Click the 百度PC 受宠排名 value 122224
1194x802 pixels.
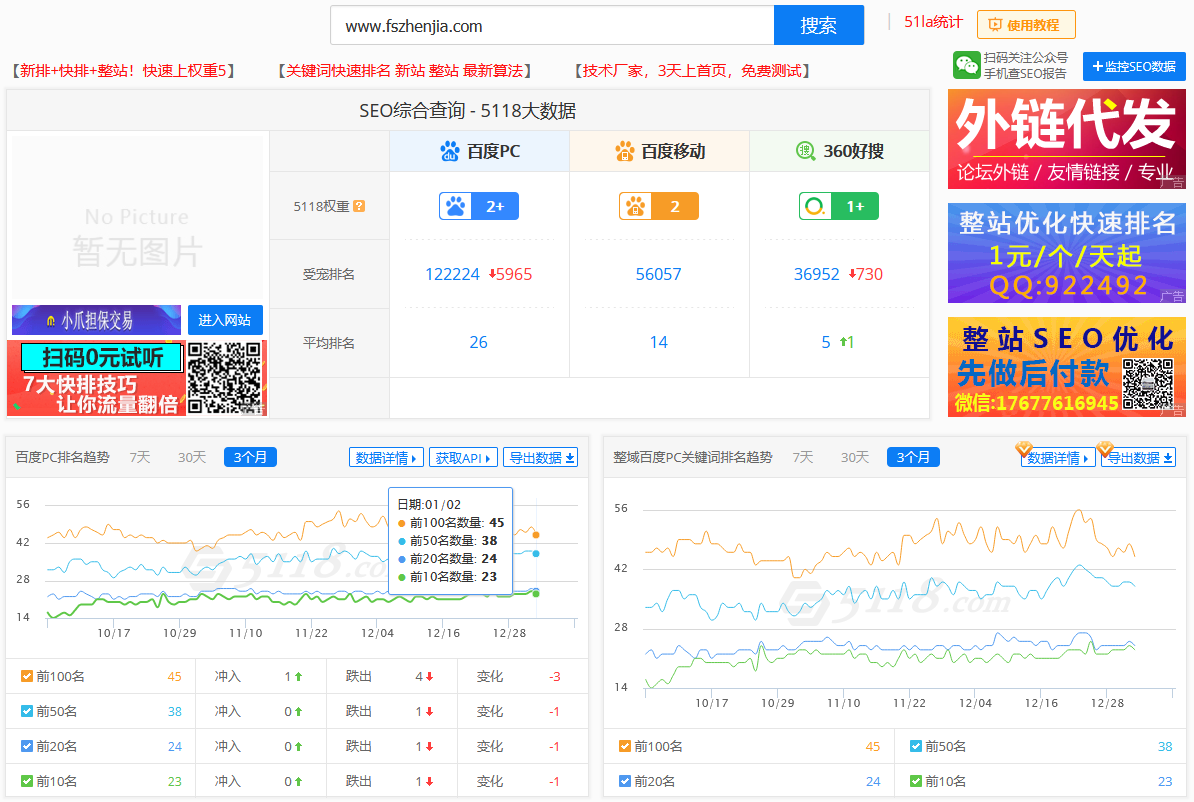coord(452,274)
